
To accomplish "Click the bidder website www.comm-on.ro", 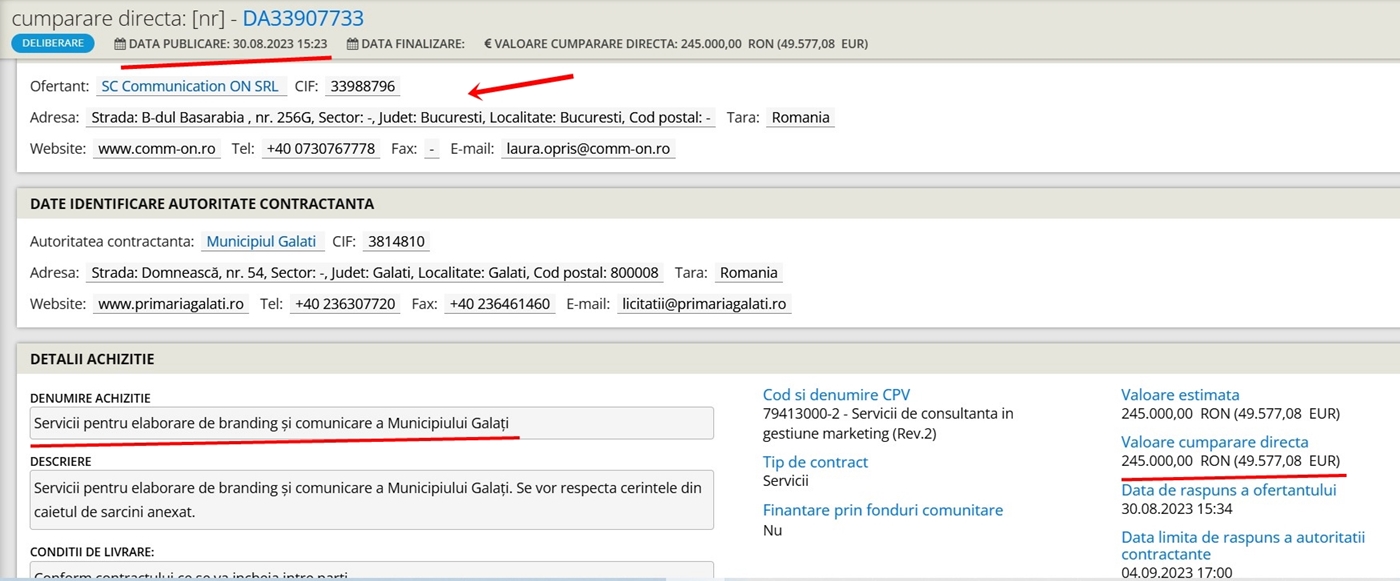I will 159,149.
